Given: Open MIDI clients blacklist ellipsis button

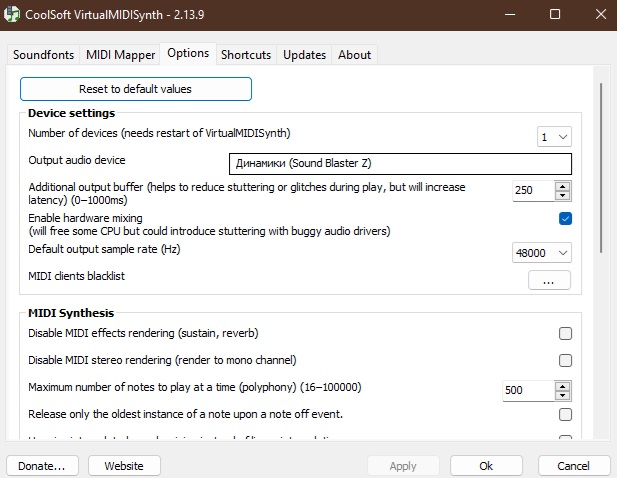Looking at the screenshot, I should tap(549, 280).
